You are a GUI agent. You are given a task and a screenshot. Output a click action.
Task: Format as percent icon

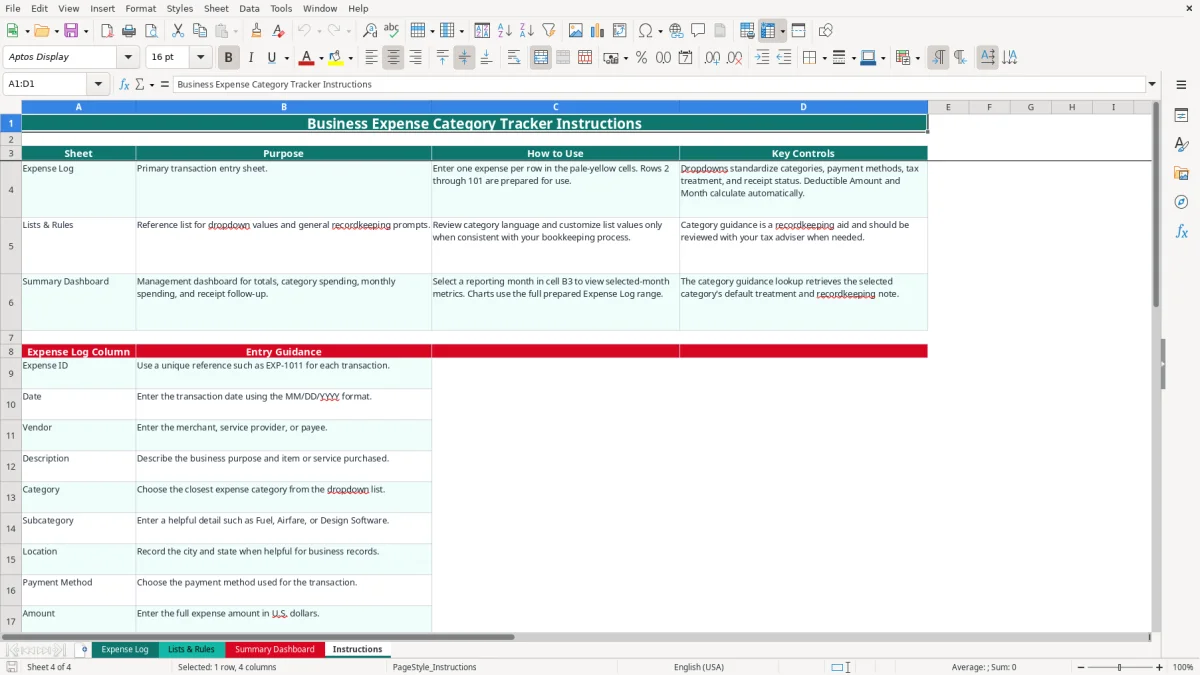tap(641, 58)
